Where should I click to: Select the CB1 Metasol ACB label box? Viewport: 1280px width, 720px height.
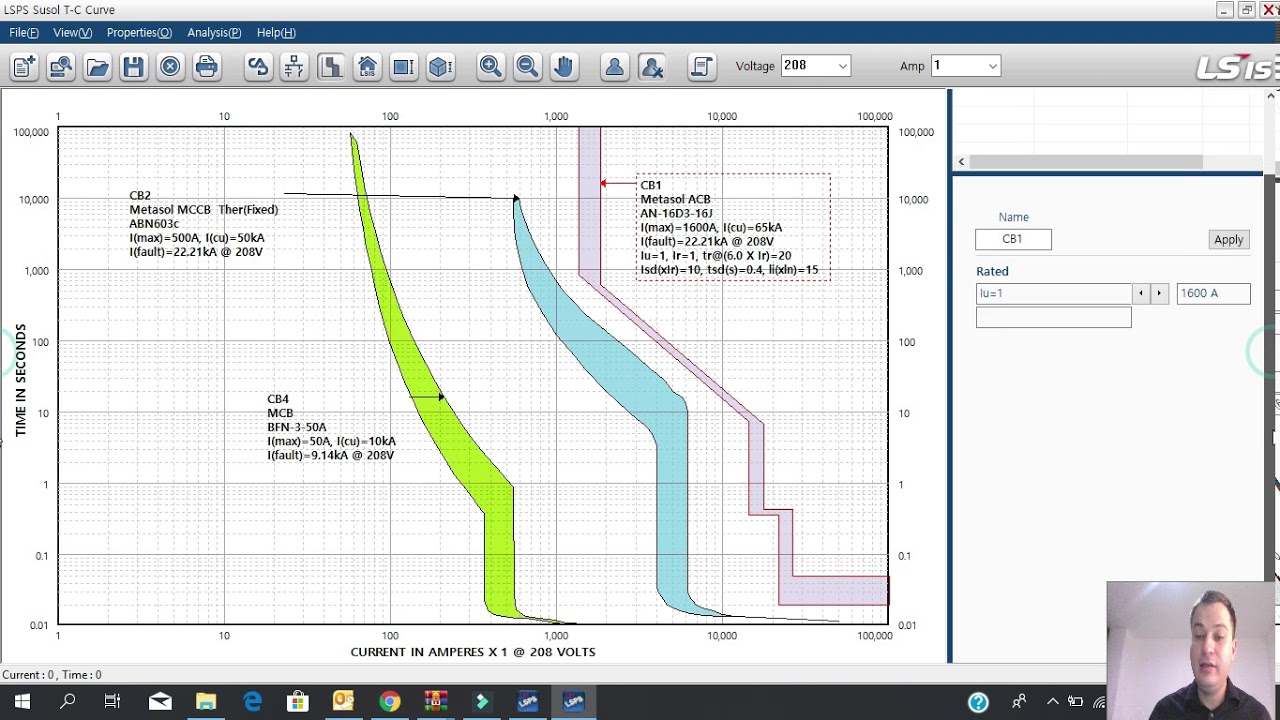[x=733, y=227]
